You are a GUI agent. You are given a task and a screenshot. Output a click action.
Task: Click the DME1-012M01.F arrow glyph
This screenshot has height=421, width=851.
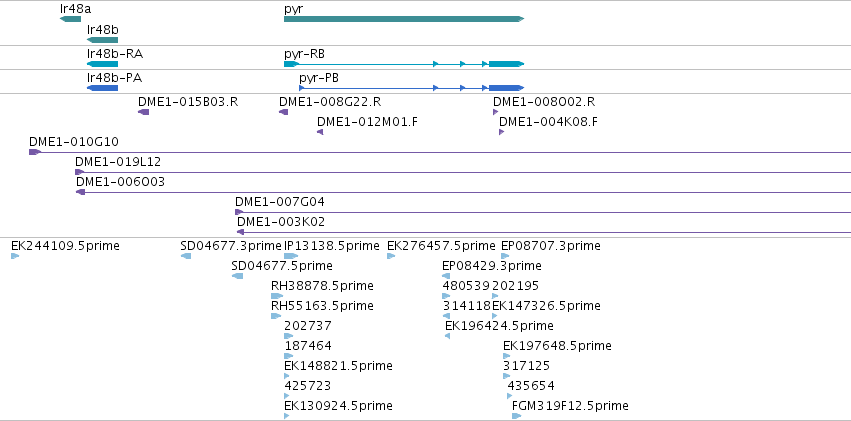point(320,132)
